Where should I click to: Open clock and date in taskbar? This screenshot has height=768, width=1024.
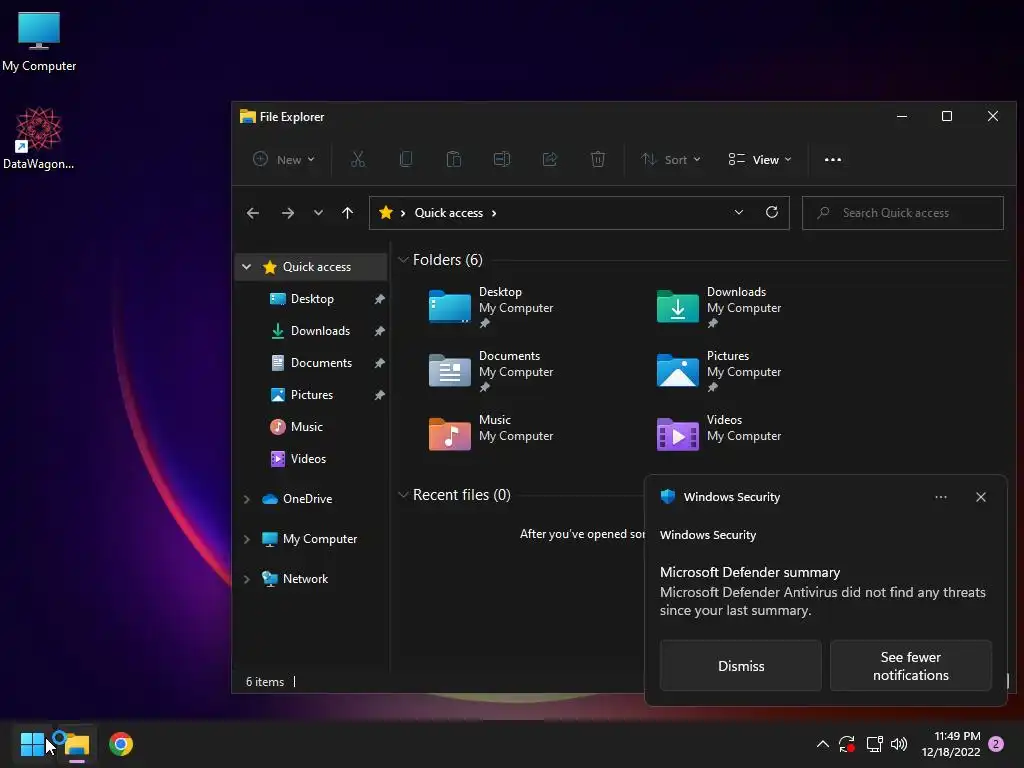[x=951, y=744]
